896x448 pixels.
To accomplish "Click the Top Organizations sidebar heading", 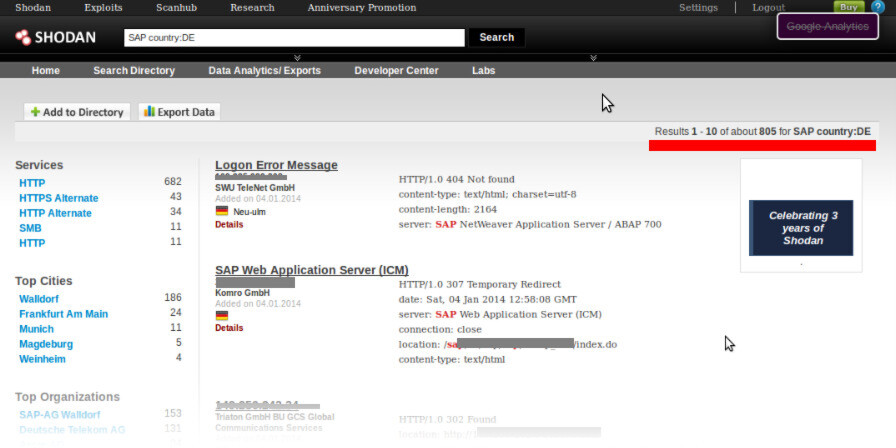I will coord(67,397).
